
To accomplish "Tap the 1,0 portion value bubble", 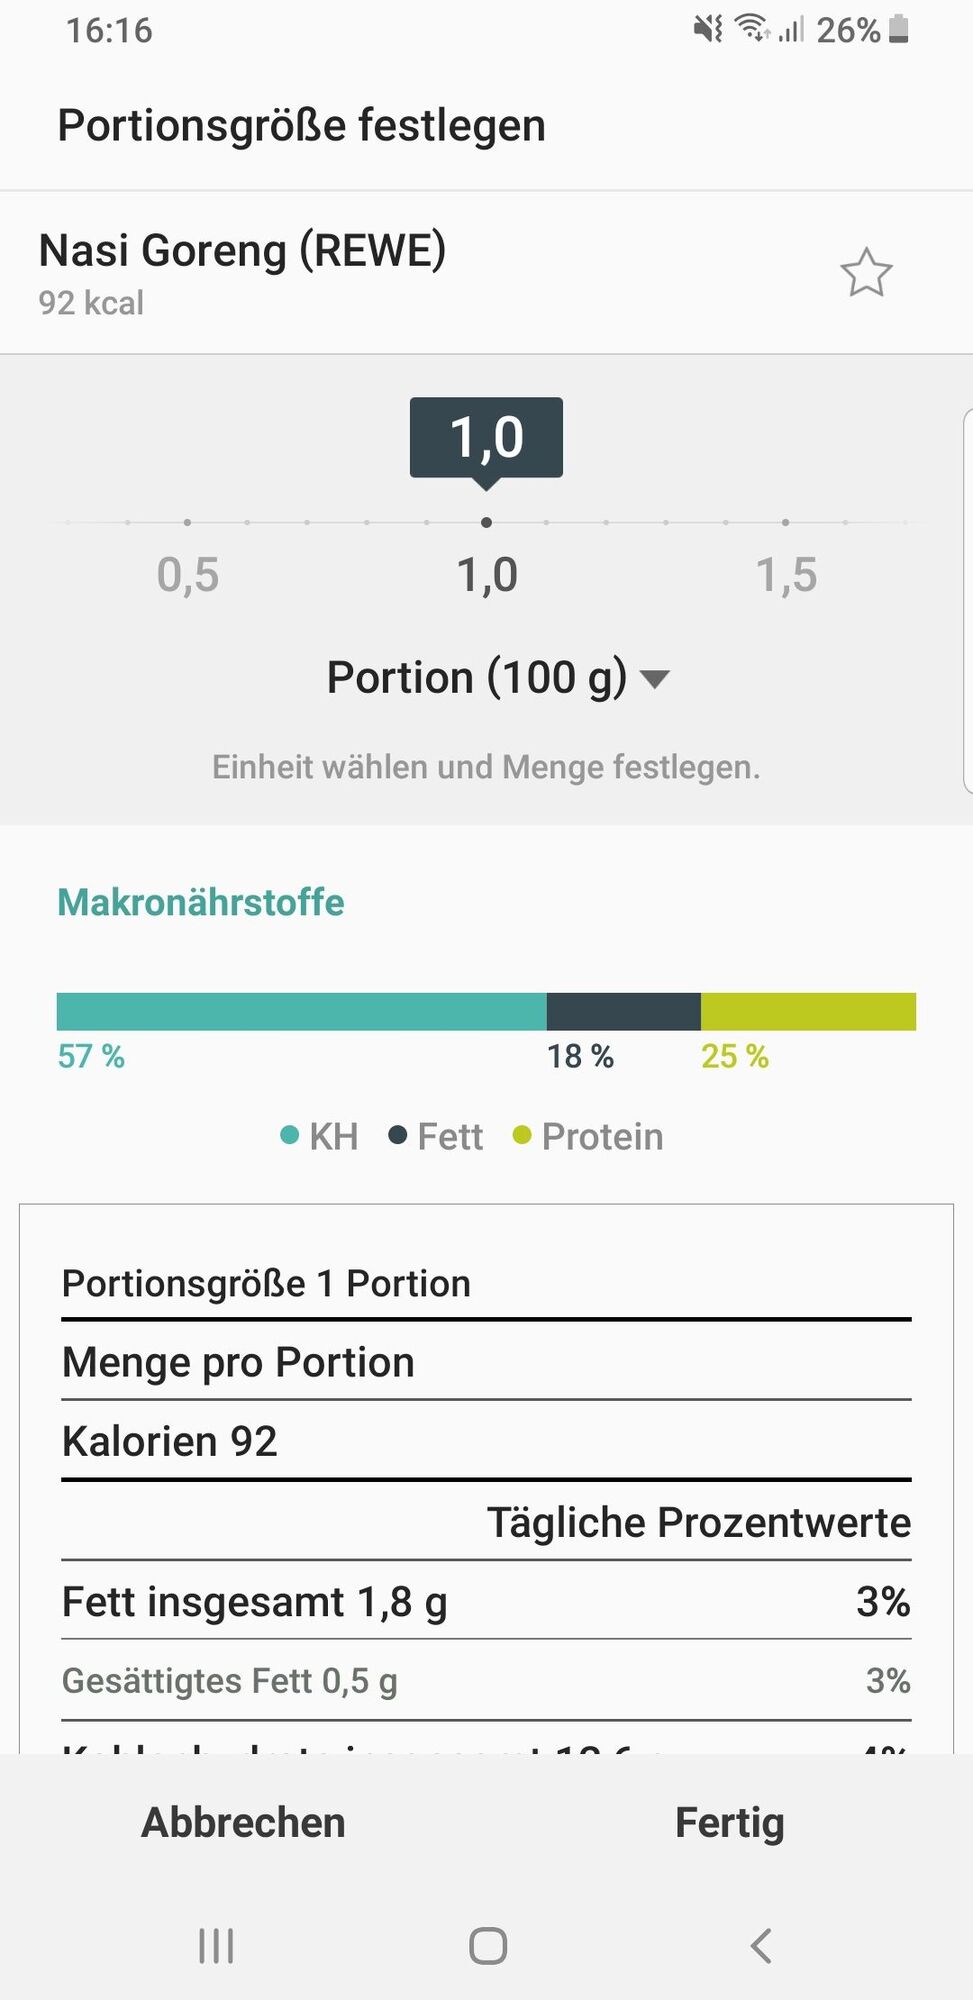I will click(486, 438).
